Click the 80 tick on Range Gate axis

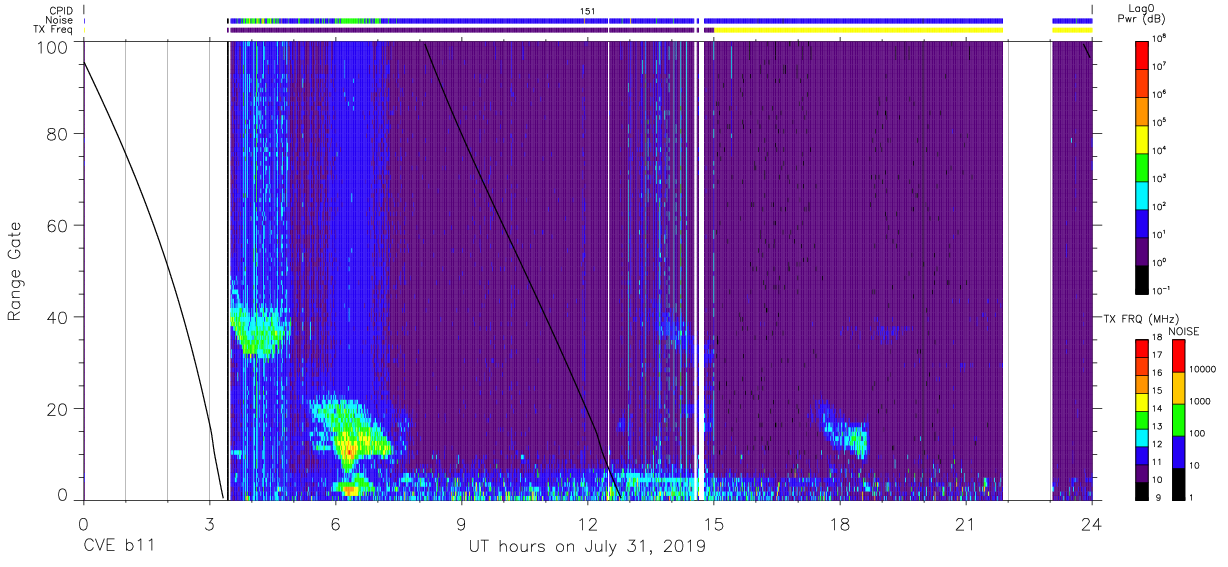coord(56,134)
